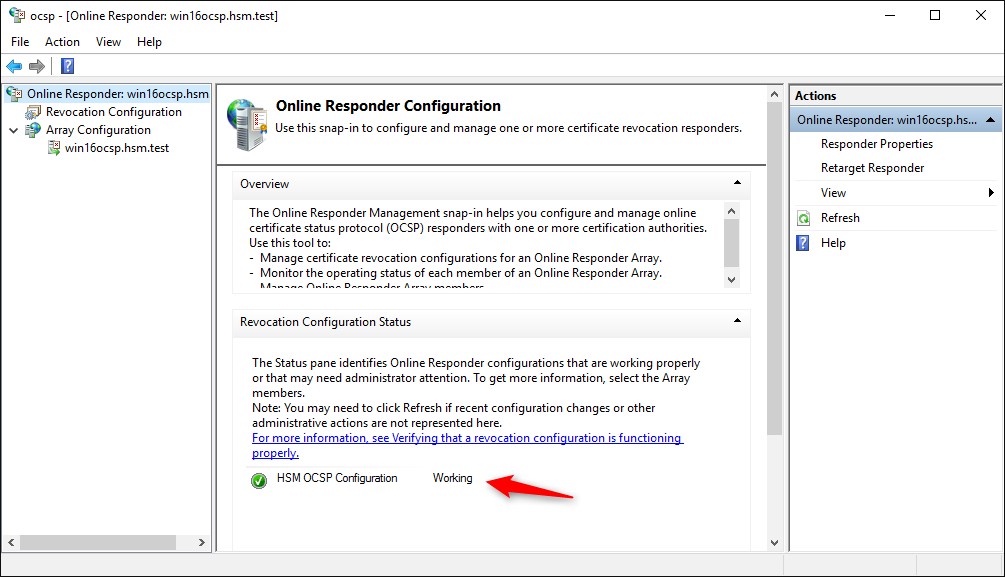Click Help in the Actions pane
Screen dimensions: 1005x577
click(x=833, y=243)
